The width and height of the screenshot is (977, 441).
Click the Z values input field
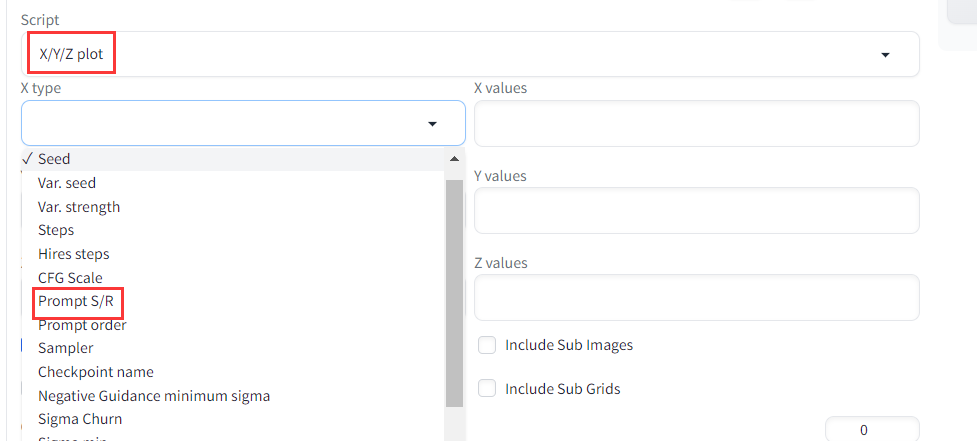click(696, 298)
